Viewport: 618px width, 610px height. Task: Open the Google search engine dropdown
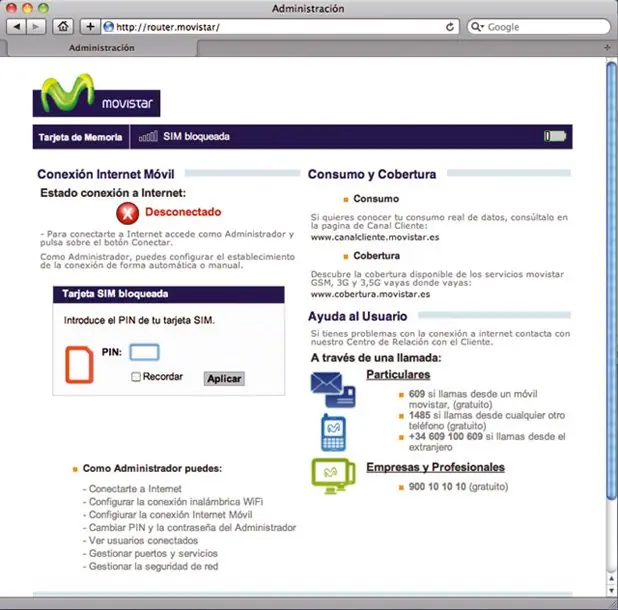477,27
